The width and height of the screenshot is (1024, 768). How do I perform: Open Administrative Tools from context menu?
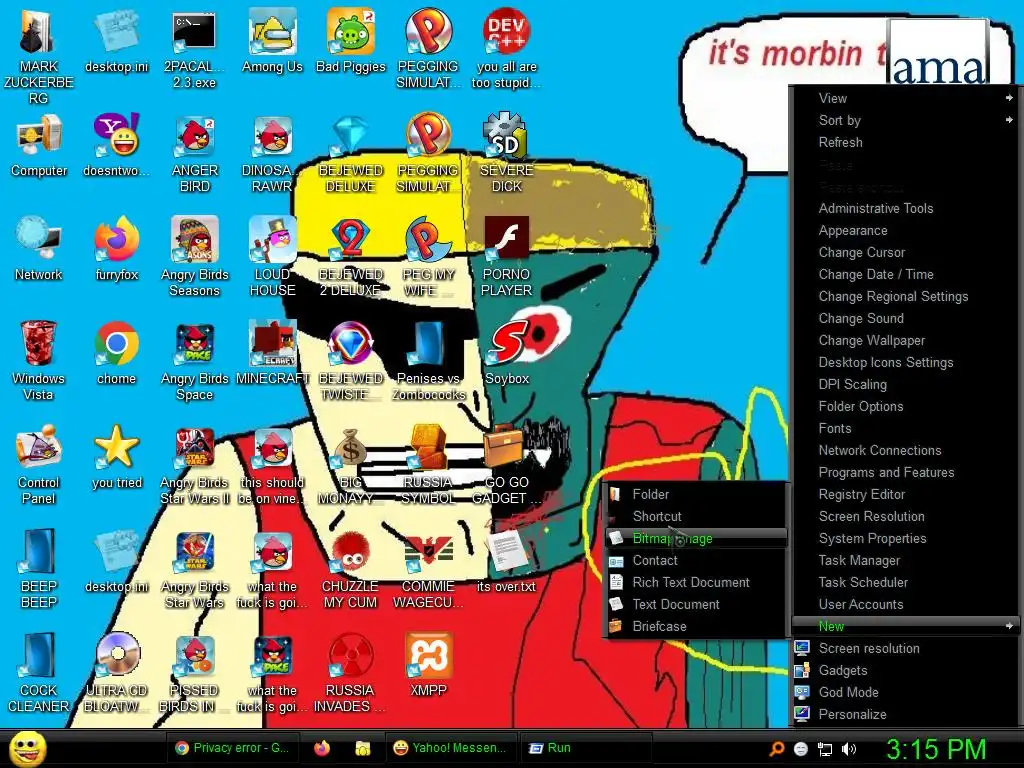pyautogui.click(x=904, y=208)
